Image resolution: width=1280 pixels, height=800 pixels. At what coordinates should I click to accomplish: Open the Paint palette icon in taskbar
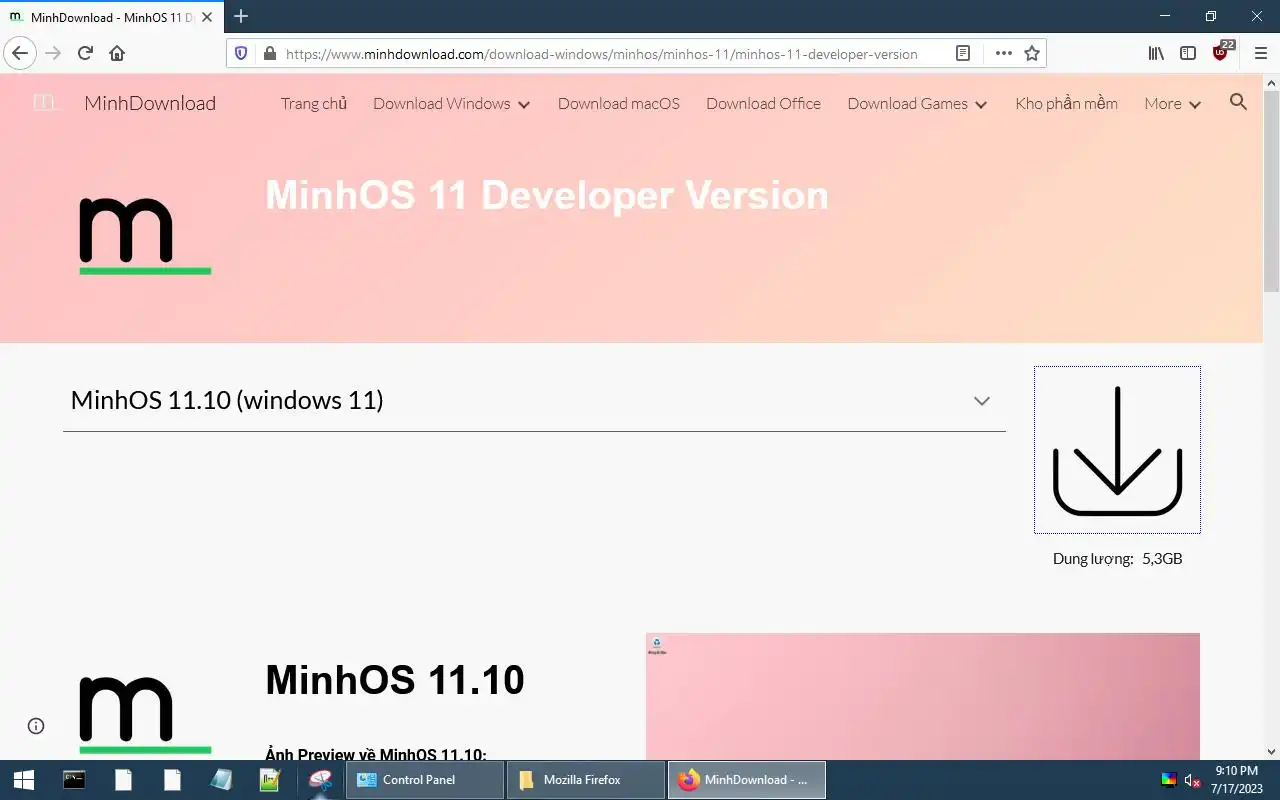pos(320,780)
